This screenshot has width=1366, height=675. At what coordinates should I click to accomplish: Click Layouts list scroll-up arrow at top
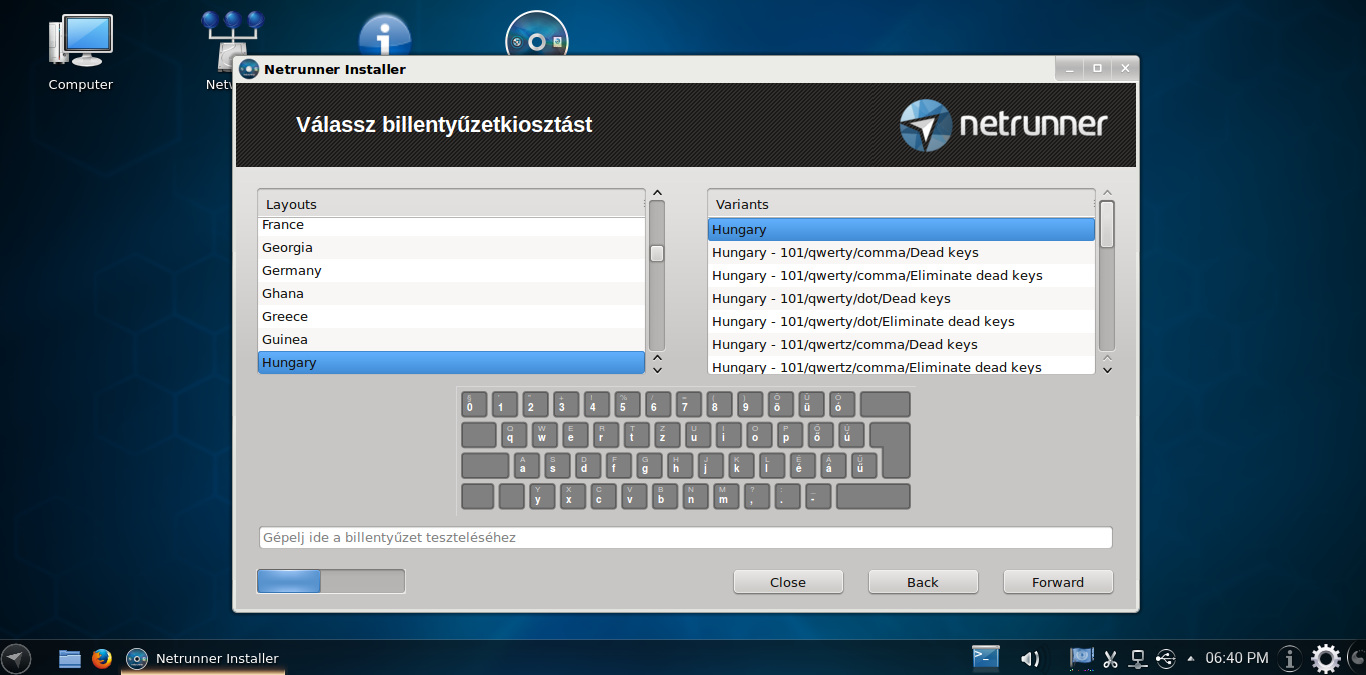657,193
